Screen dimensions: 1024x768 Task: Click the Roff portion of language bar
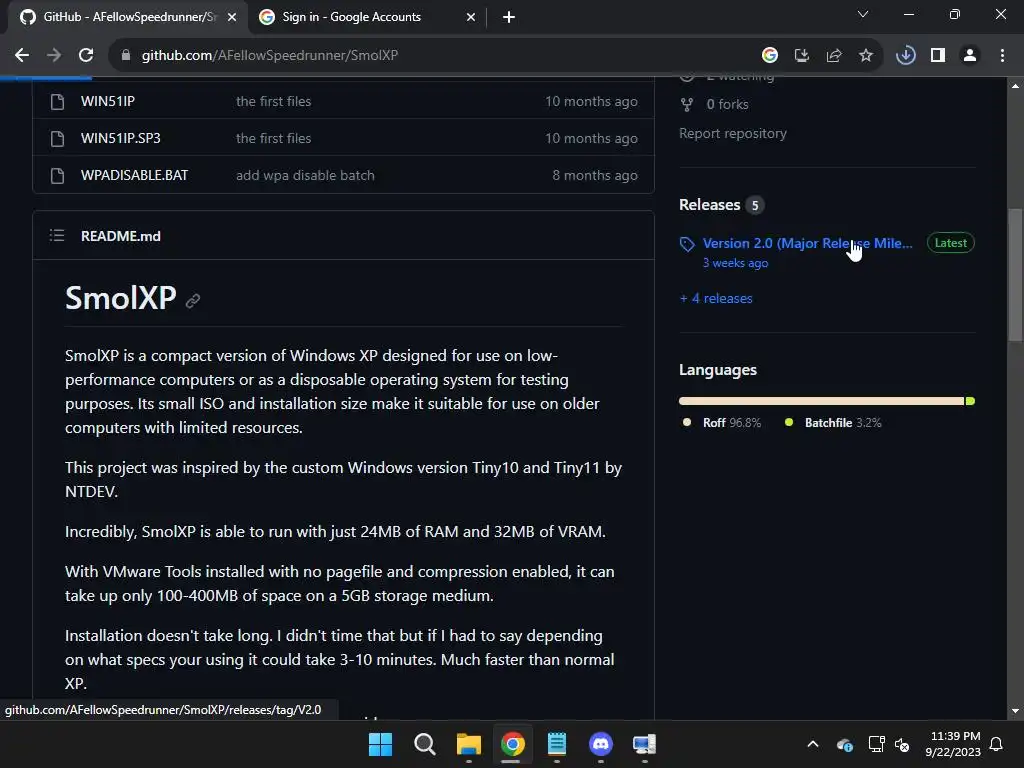(822, 401)
